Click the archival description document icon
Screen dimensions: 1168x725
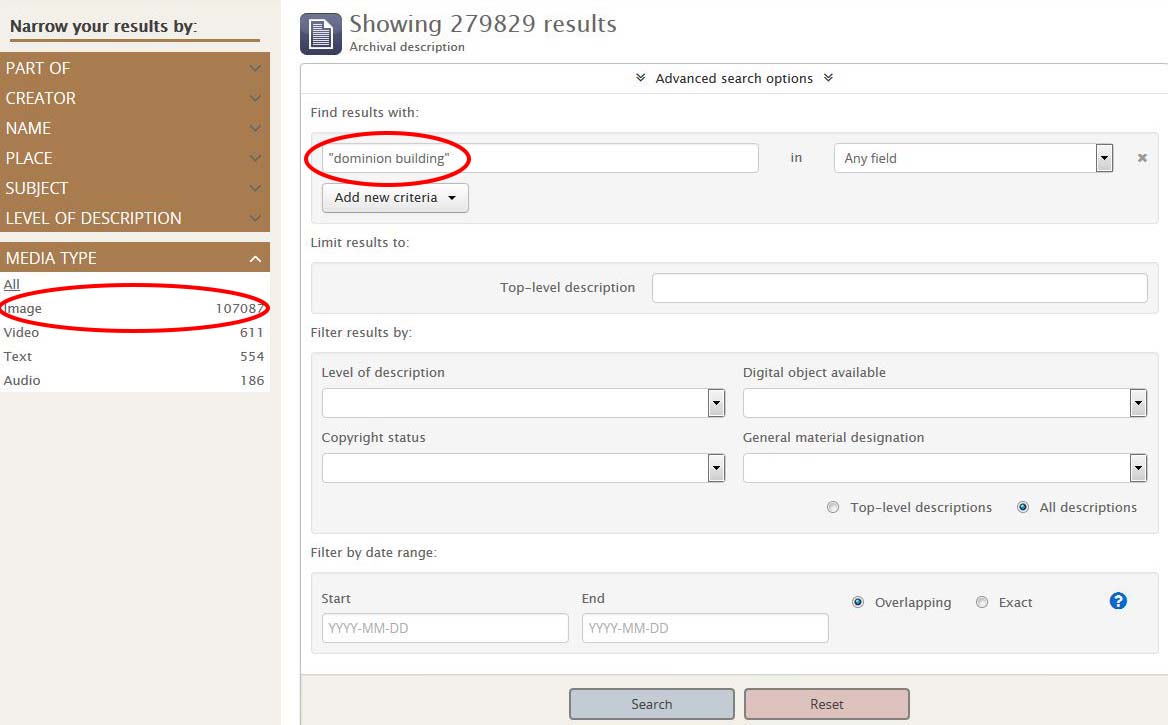[x=320, y=34]
